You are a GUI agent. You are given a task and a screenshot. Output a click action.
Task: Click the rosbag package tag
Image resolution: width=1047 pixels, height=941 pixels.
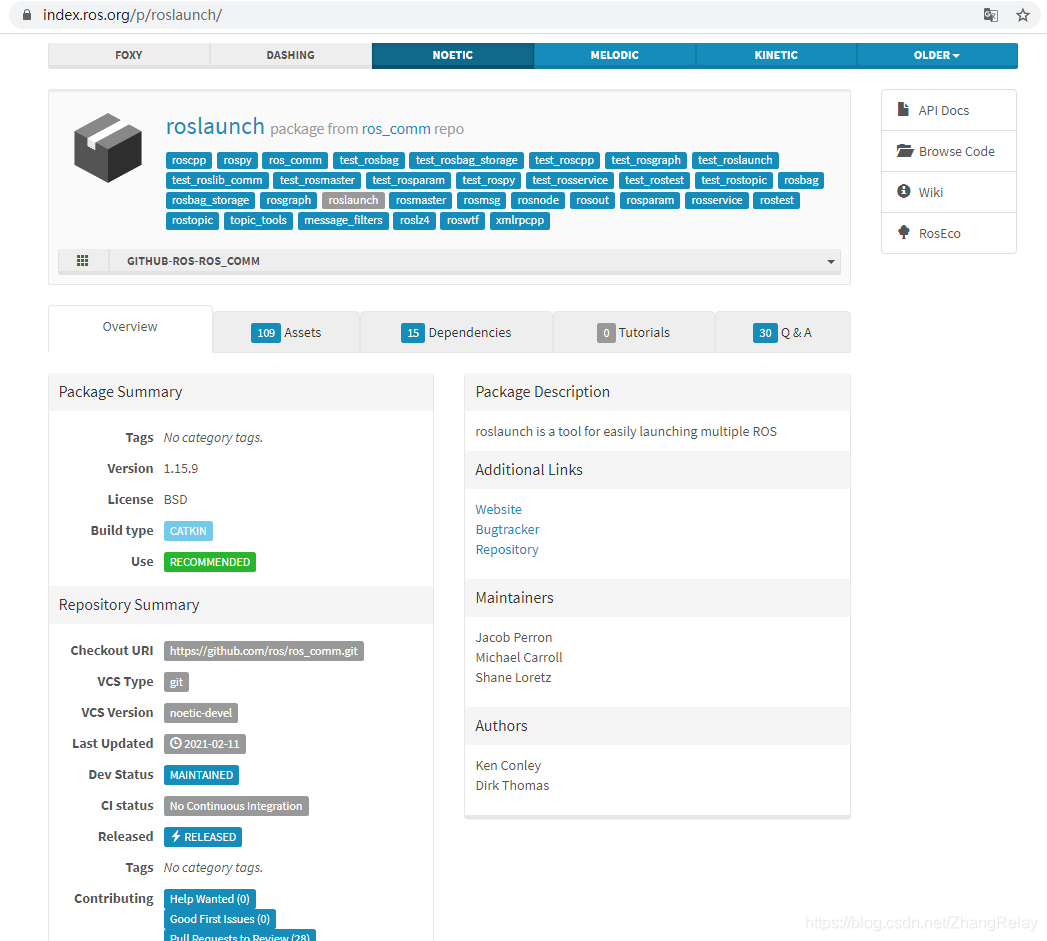tap(801, 180)
